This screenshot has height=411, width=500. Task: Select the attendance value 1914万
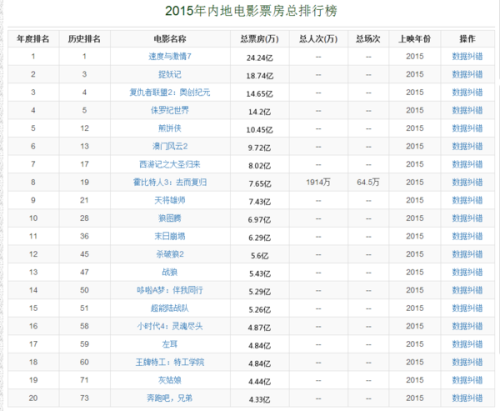318,182
